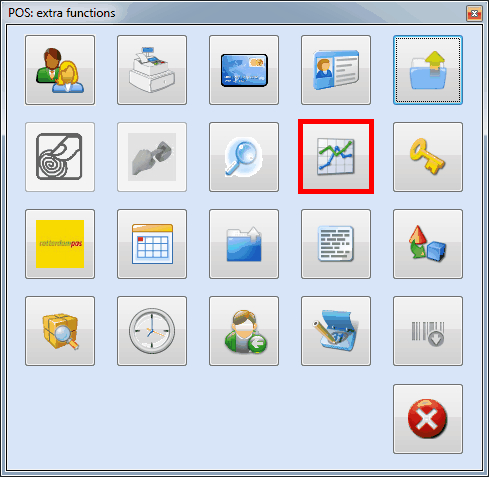Viewport: 489px width, 477px height.
Task: Open the text document lines icon
Action: click(336, 244)
